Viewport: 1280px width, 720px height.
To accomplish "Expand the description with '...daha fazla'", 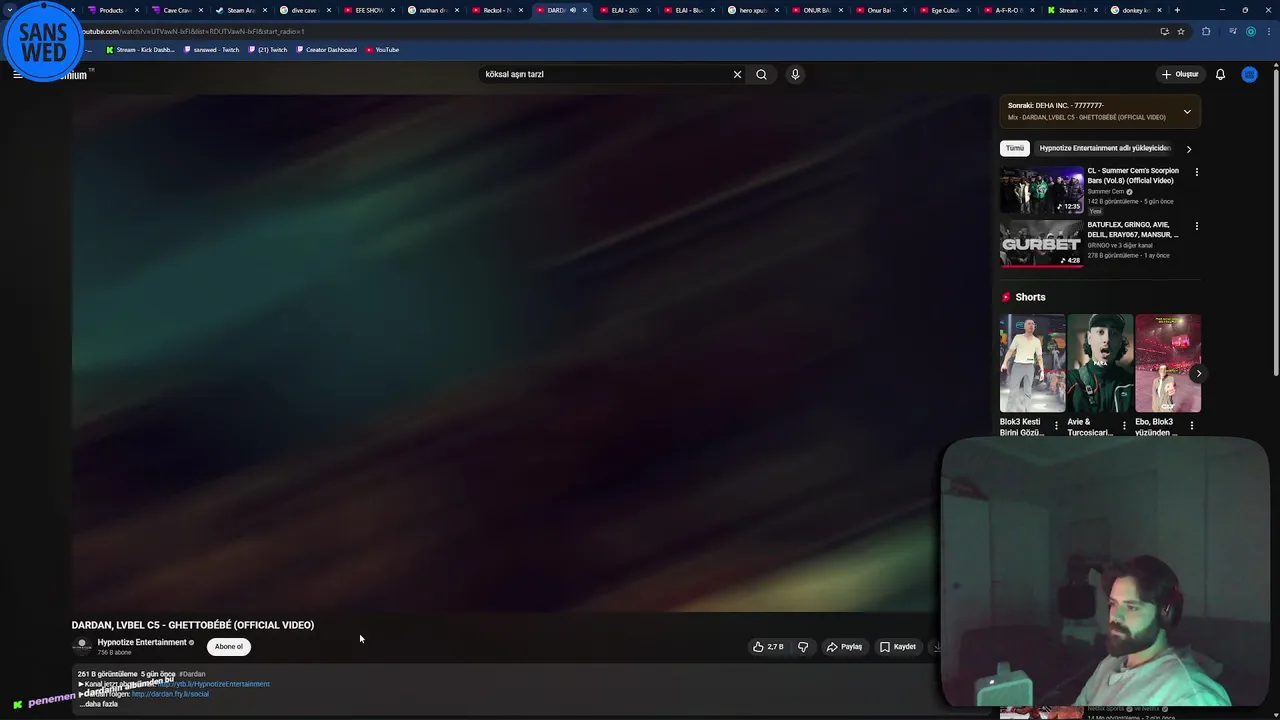I will pos(99,704).
